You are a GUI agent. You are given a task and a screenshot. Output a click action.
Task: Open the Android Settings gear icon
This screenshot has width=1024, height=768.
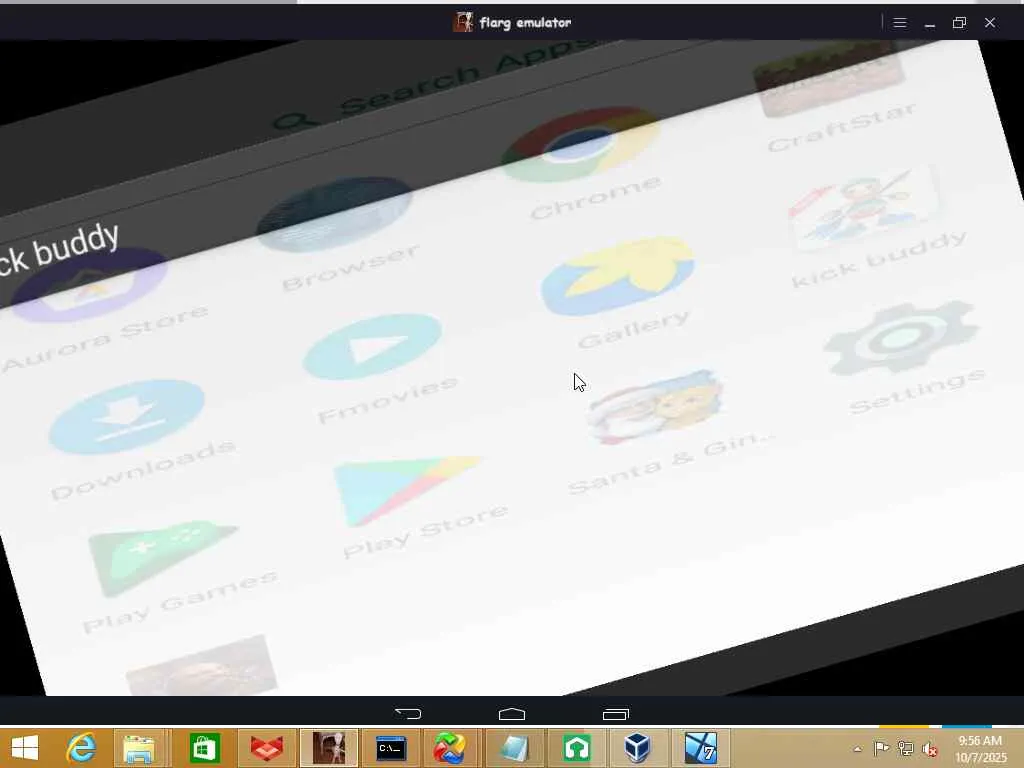(901, 337)
